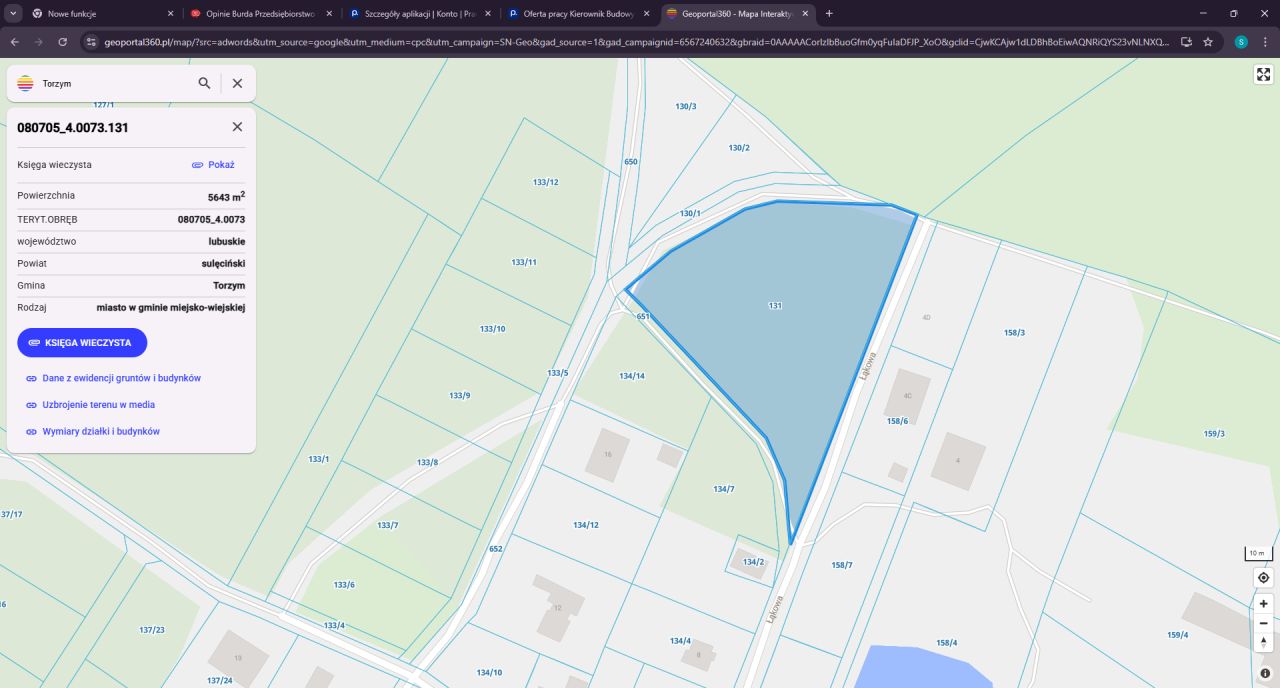Go back in browser history

coord(14,42)
